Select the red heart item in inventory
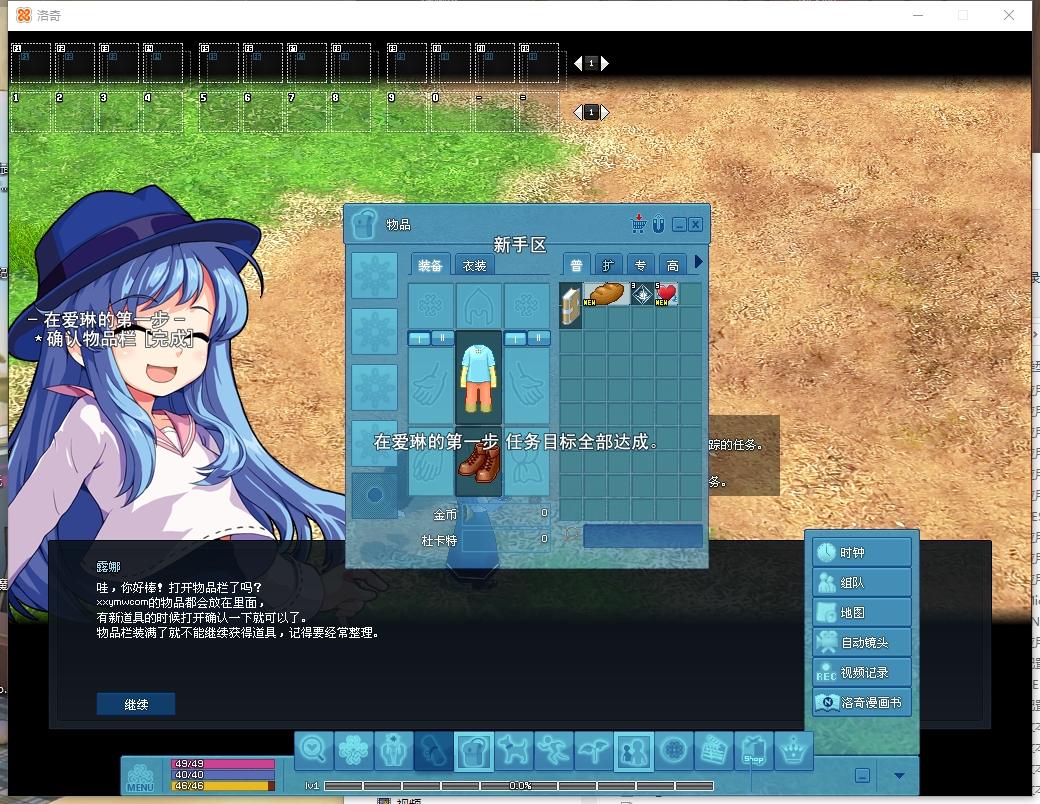 pos(666,294)
